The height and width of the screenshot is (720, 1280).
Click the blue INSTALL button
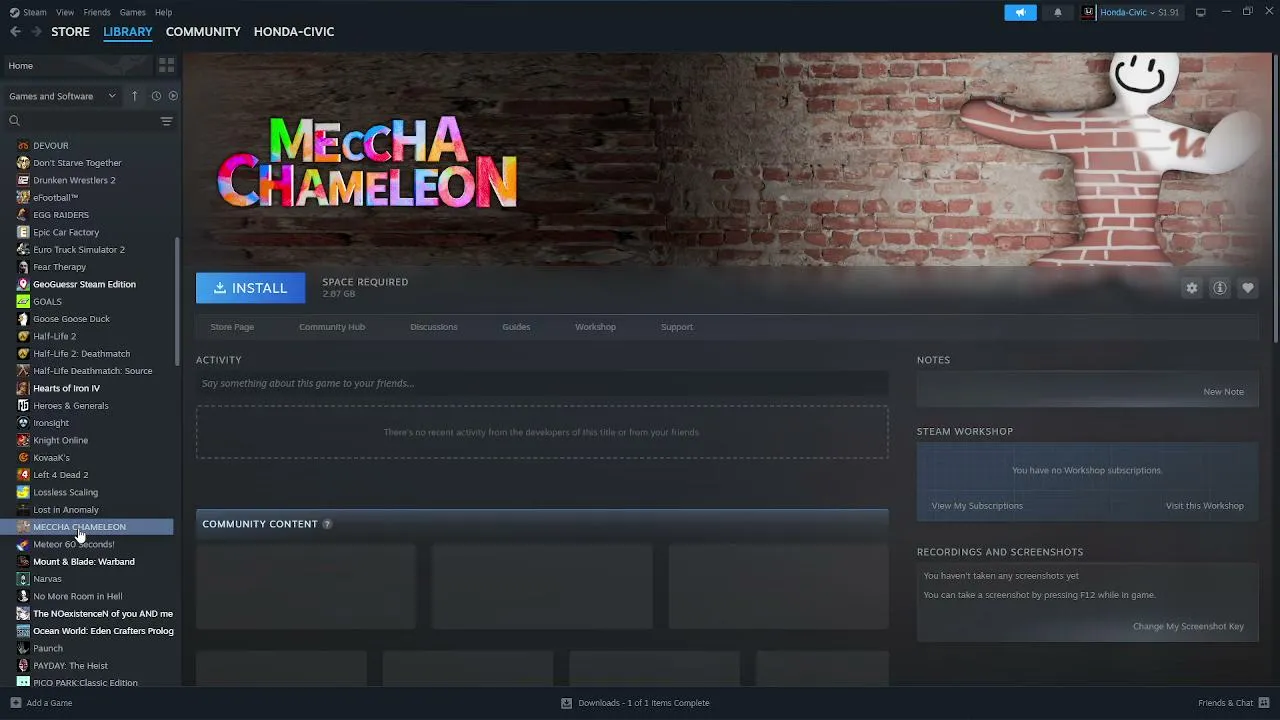250,288
